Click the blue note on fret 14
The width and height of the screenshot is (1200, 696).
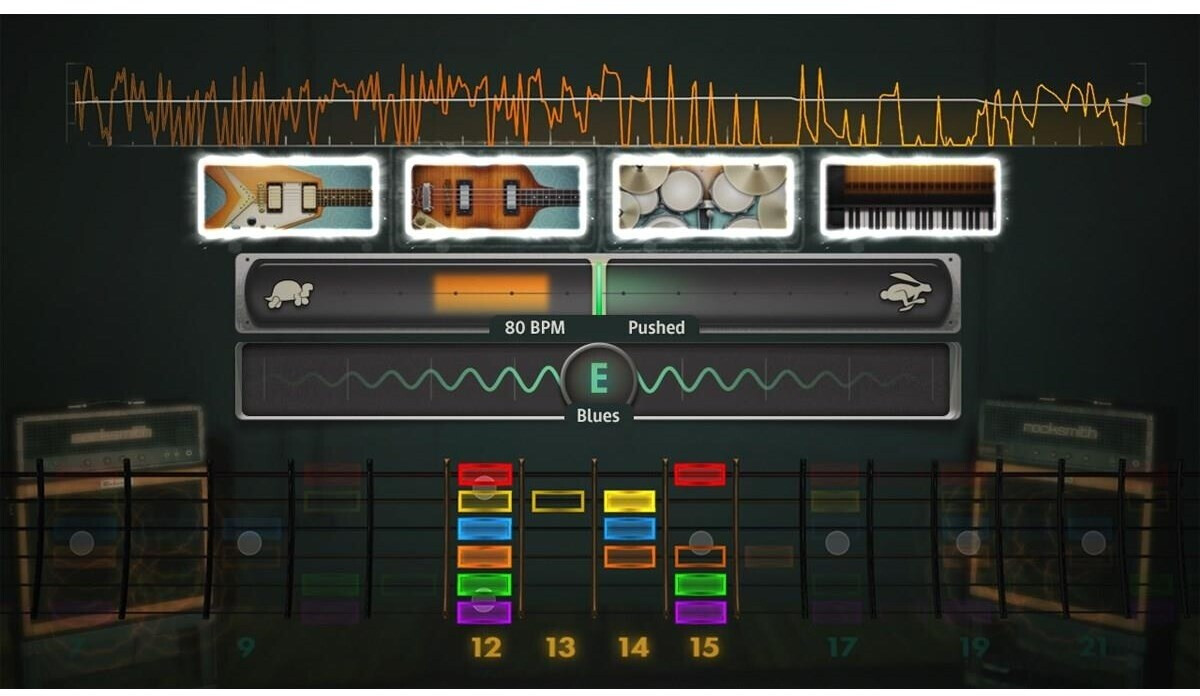(x=629, y=529)
